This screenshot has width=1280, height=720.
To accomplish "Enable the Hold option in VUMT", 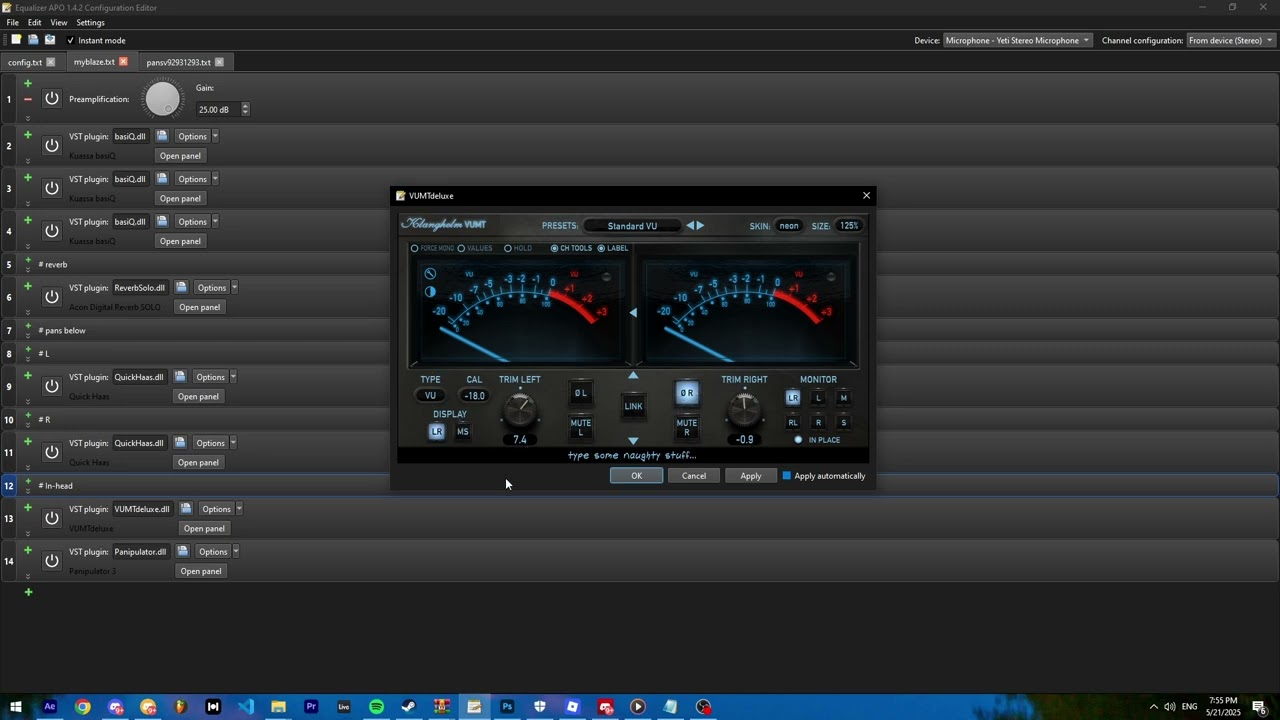I will pyautogui.click(x=518, y=248).
